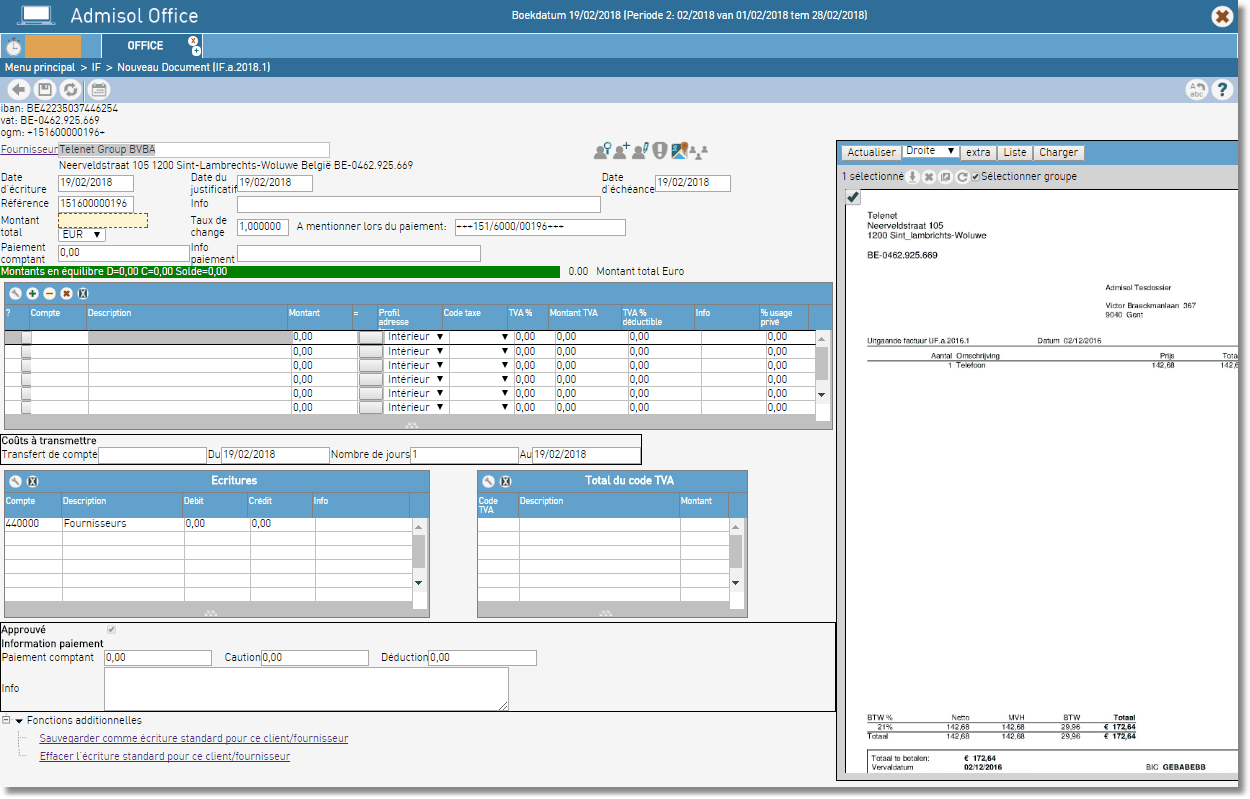Screen dimensions: 1250x799
Task: Click download icon in document viewer
Action: 912,177
